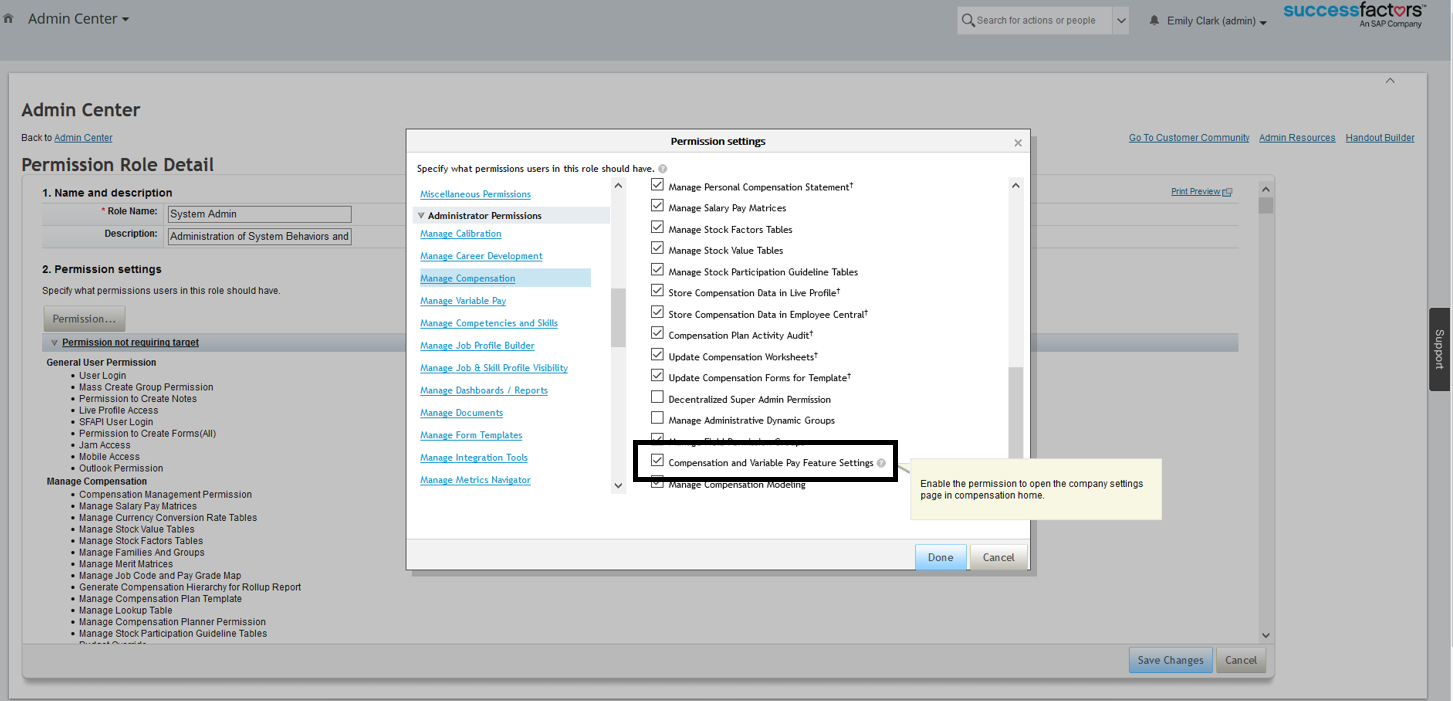Click Done in Permission settings dialog
Screen dimensions: 1453x701
(x=941, y=557)
